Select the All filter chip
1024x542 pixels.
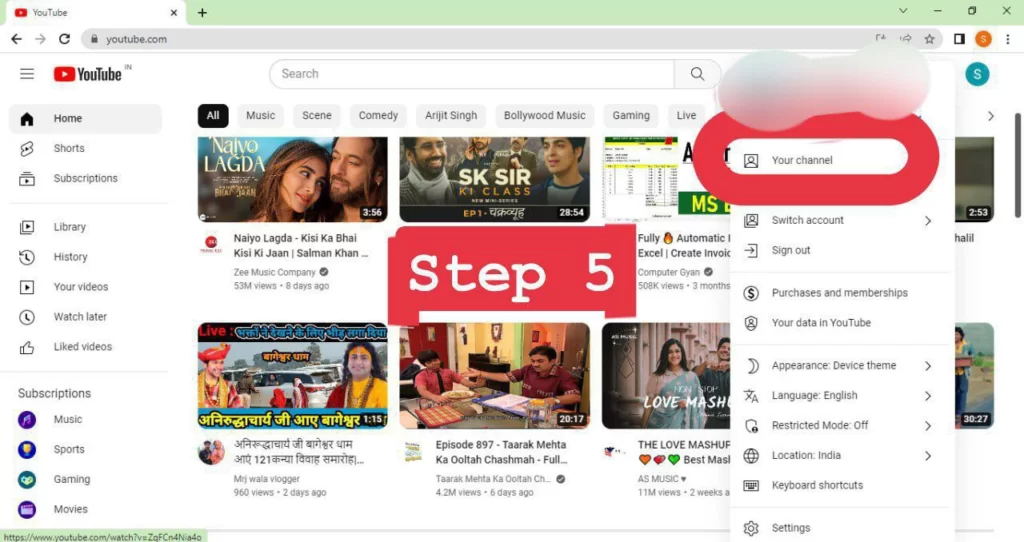(213, 116)
